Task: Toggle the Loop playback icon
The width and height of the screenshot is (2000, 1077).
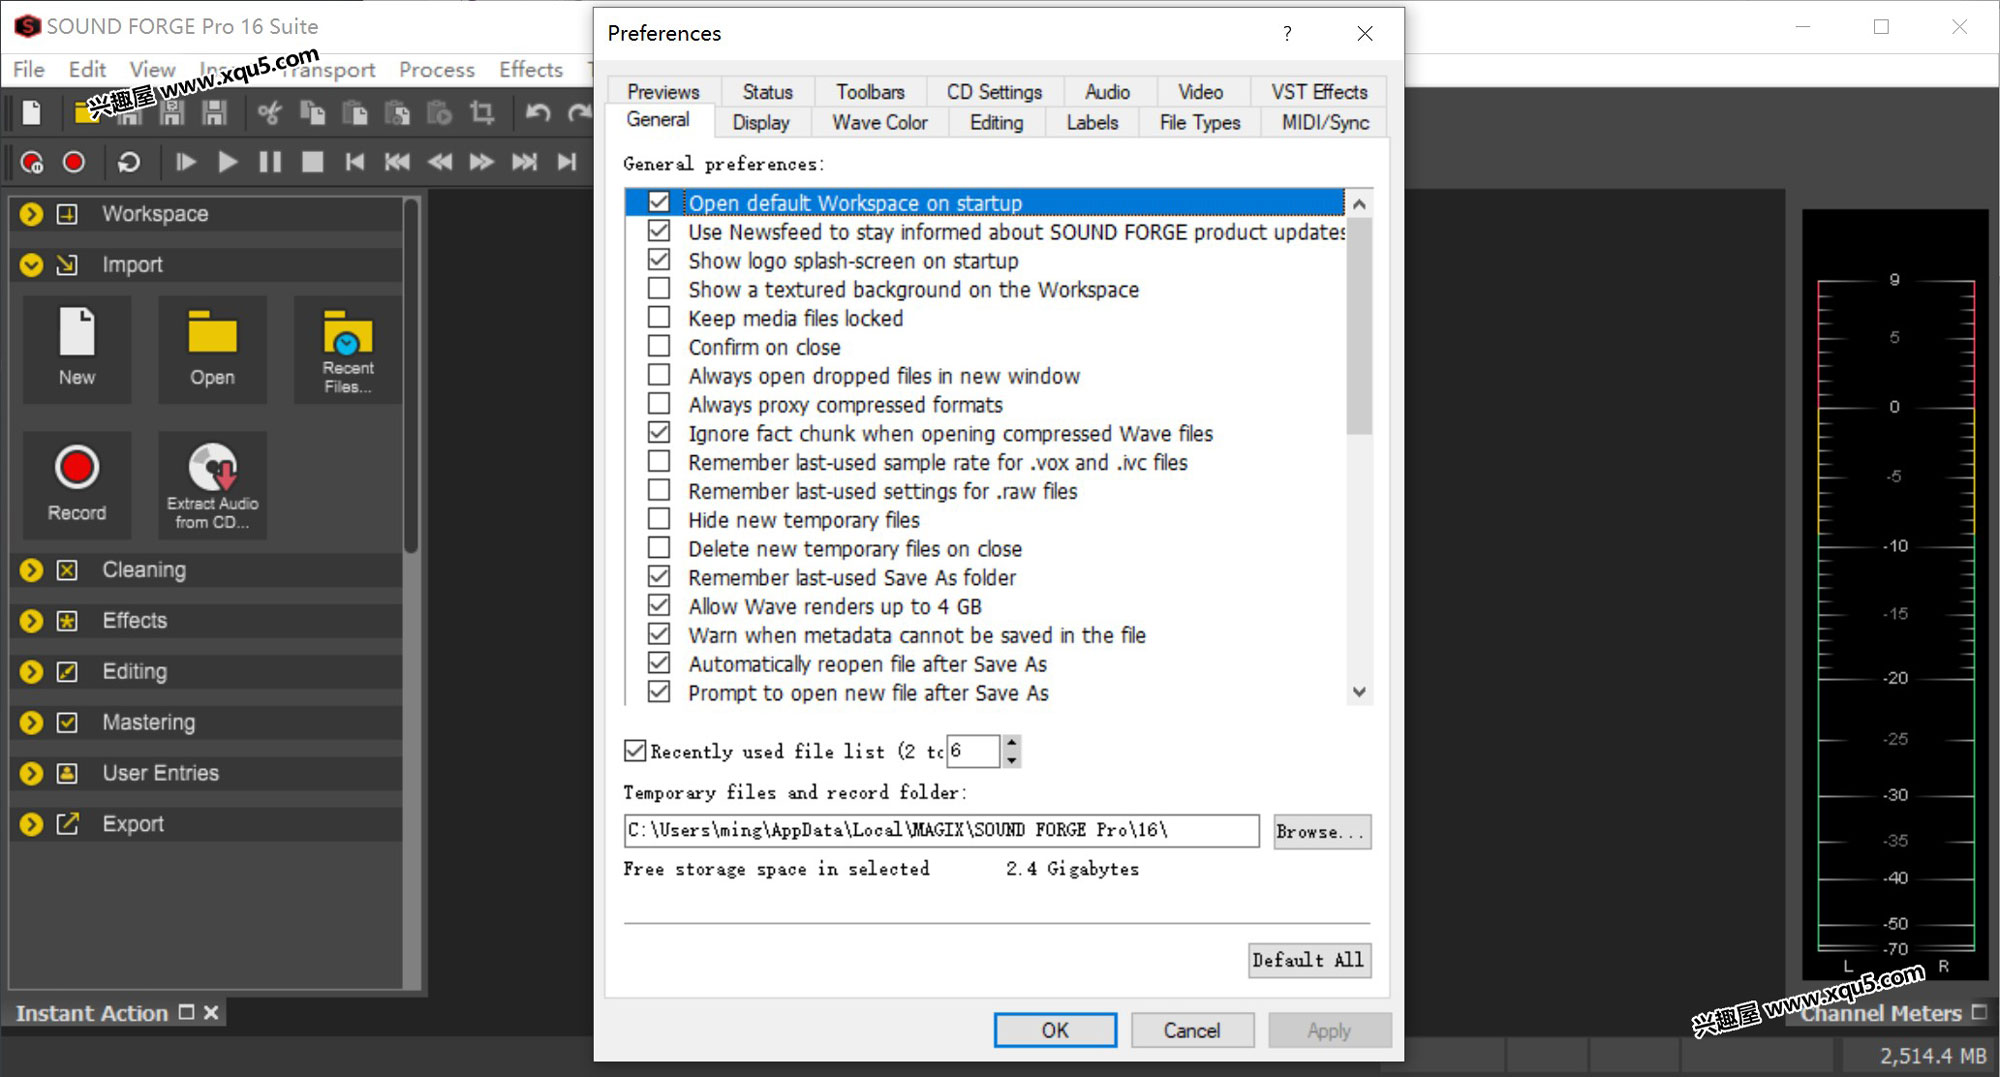Action: 129,162
